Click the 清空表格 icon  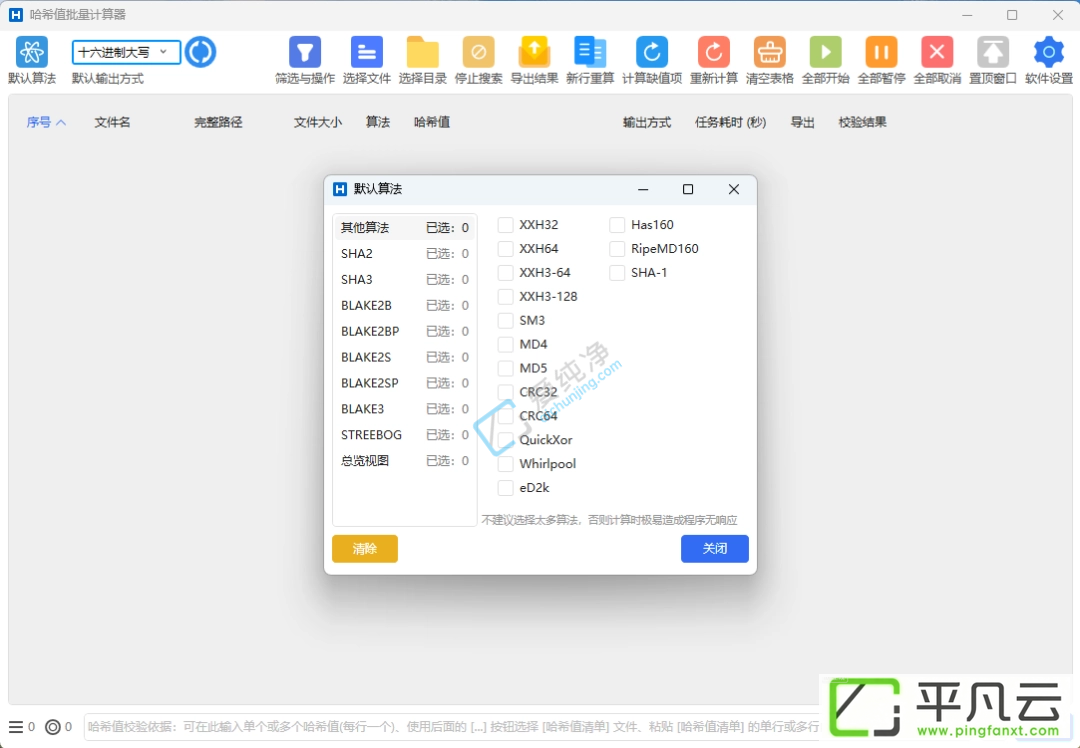769,52
